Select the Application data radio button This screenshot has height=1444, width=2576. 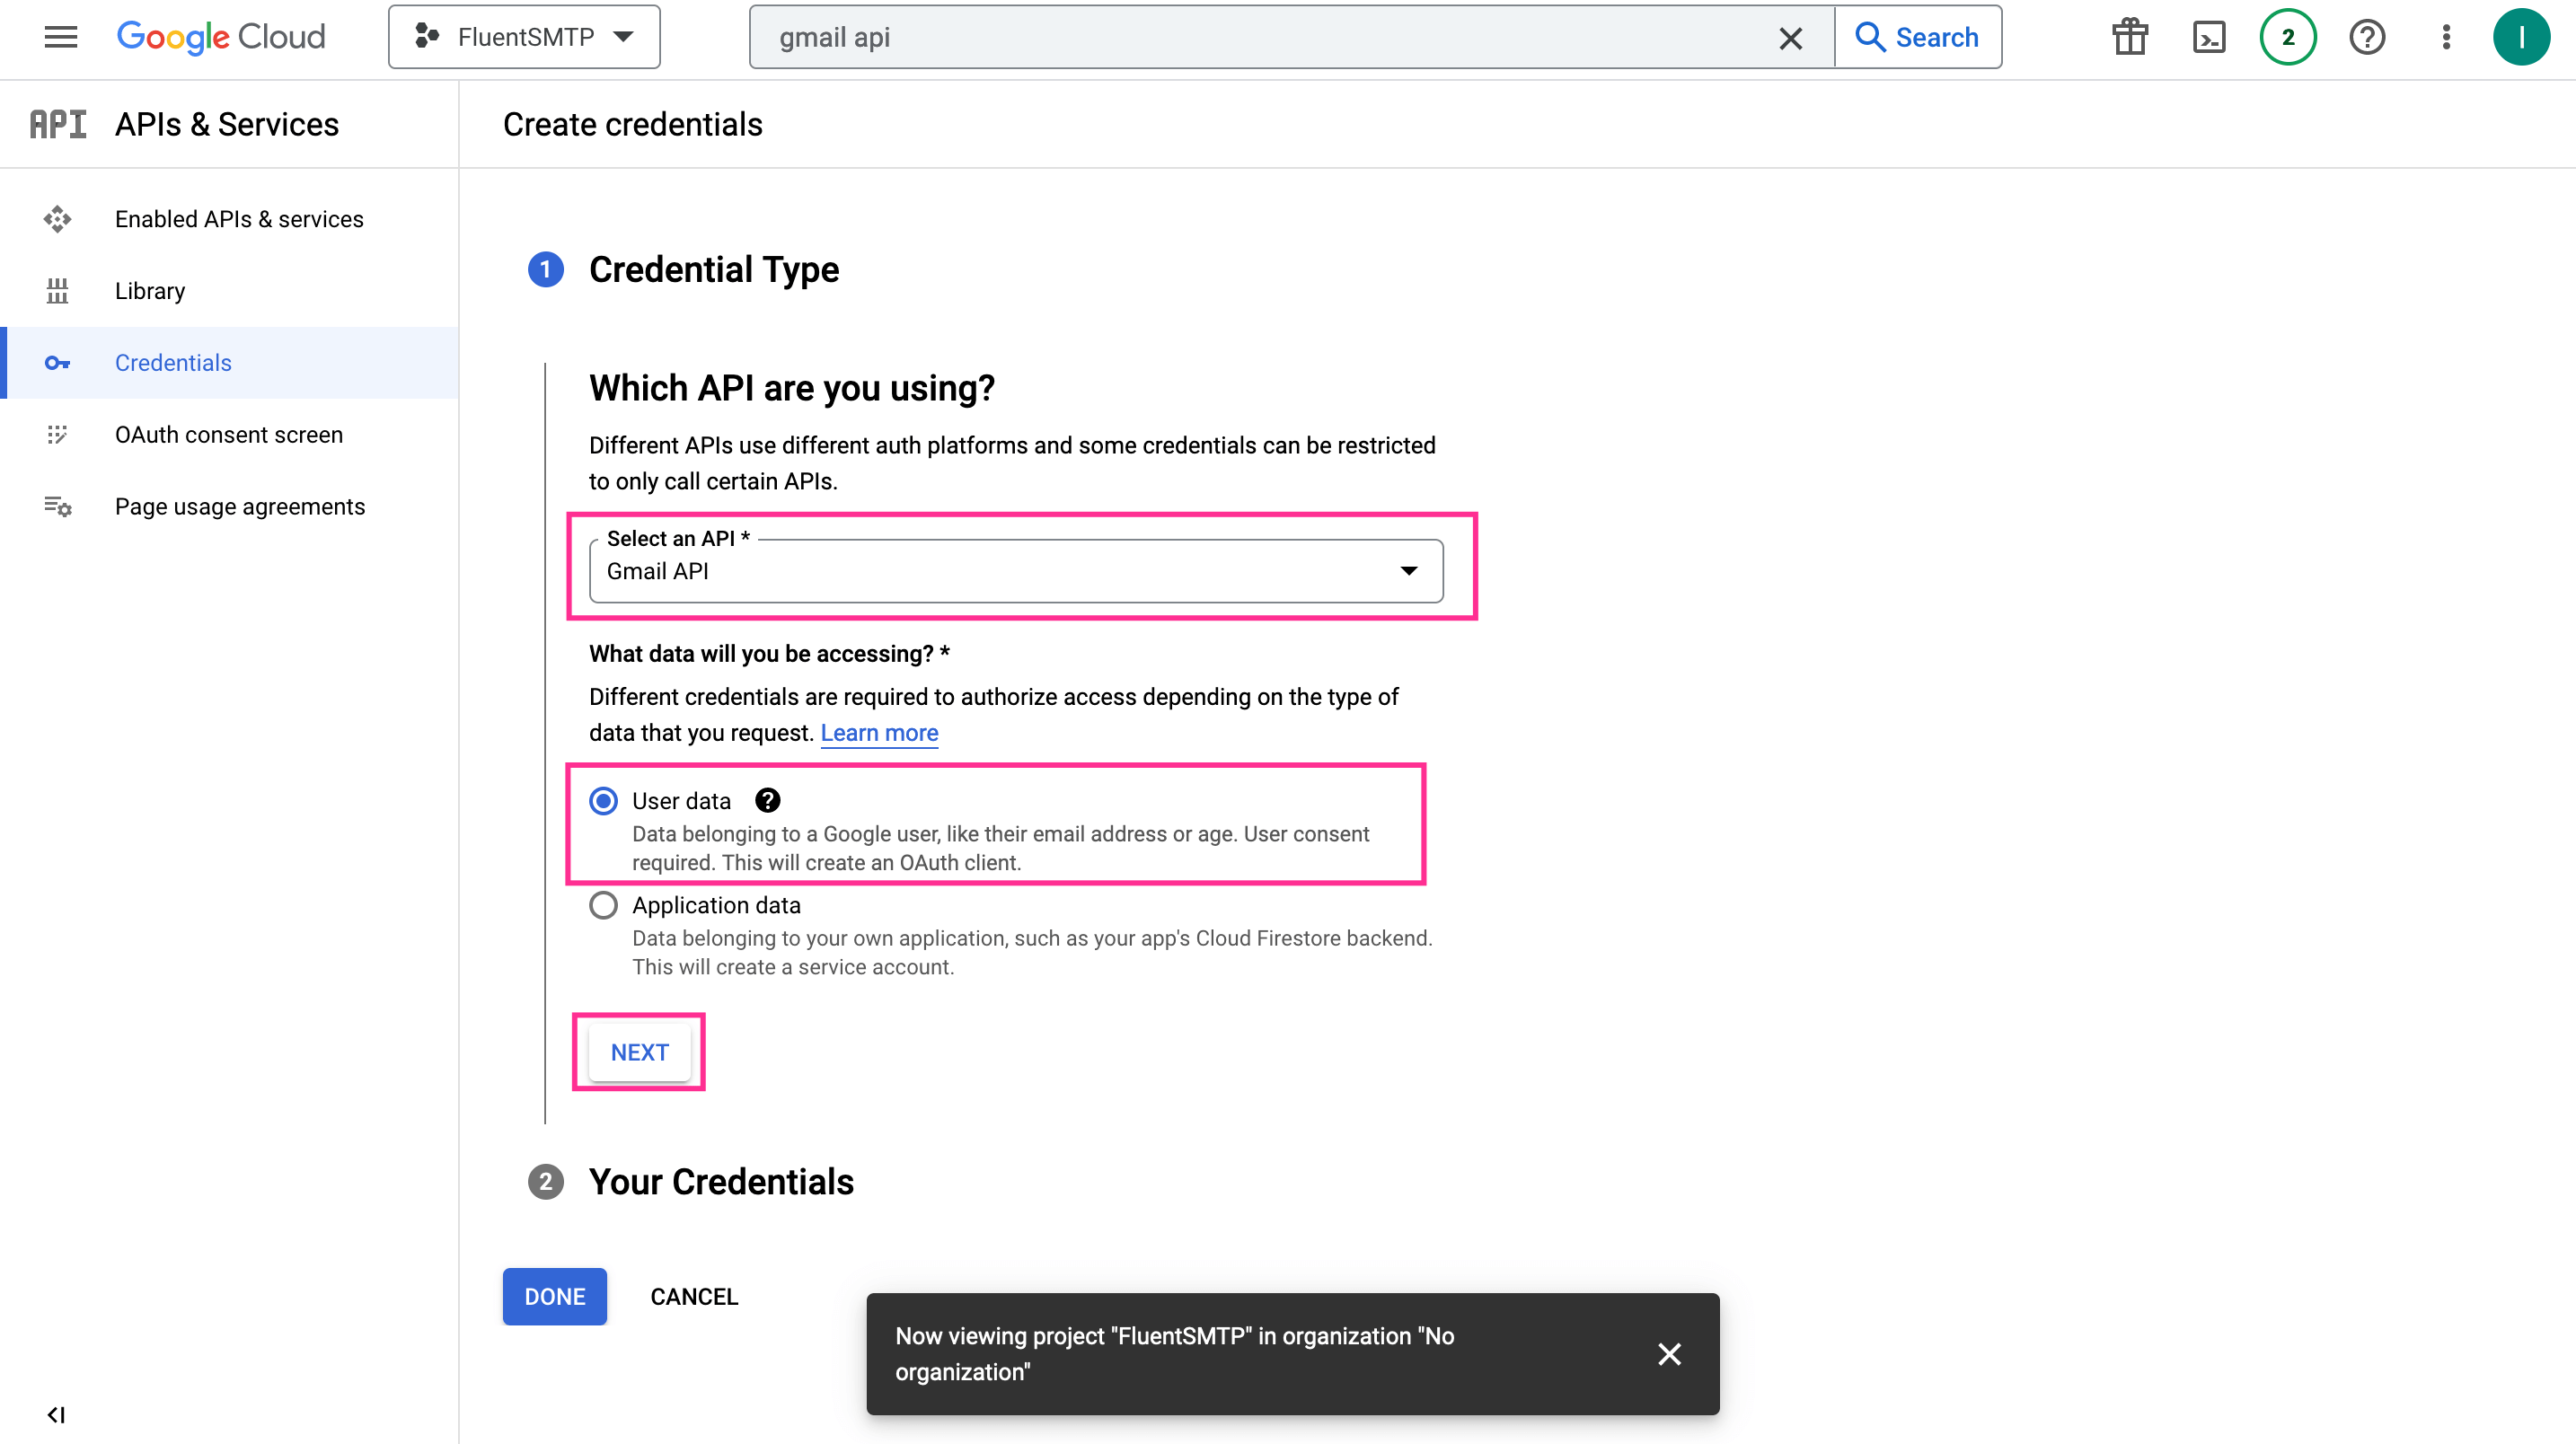[603, 905]
